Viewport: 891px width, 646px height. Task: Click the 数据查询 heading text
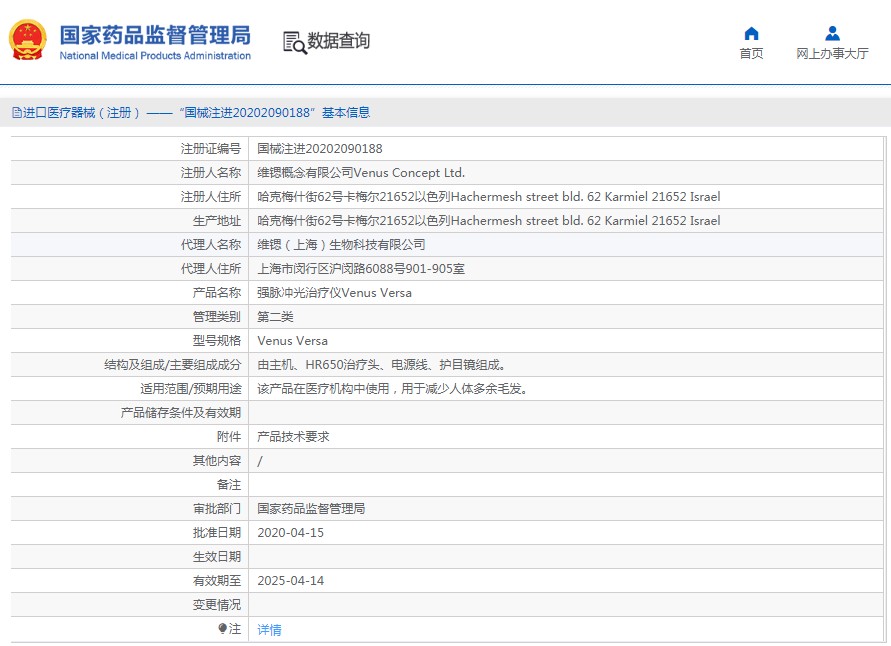pos(339,41)
